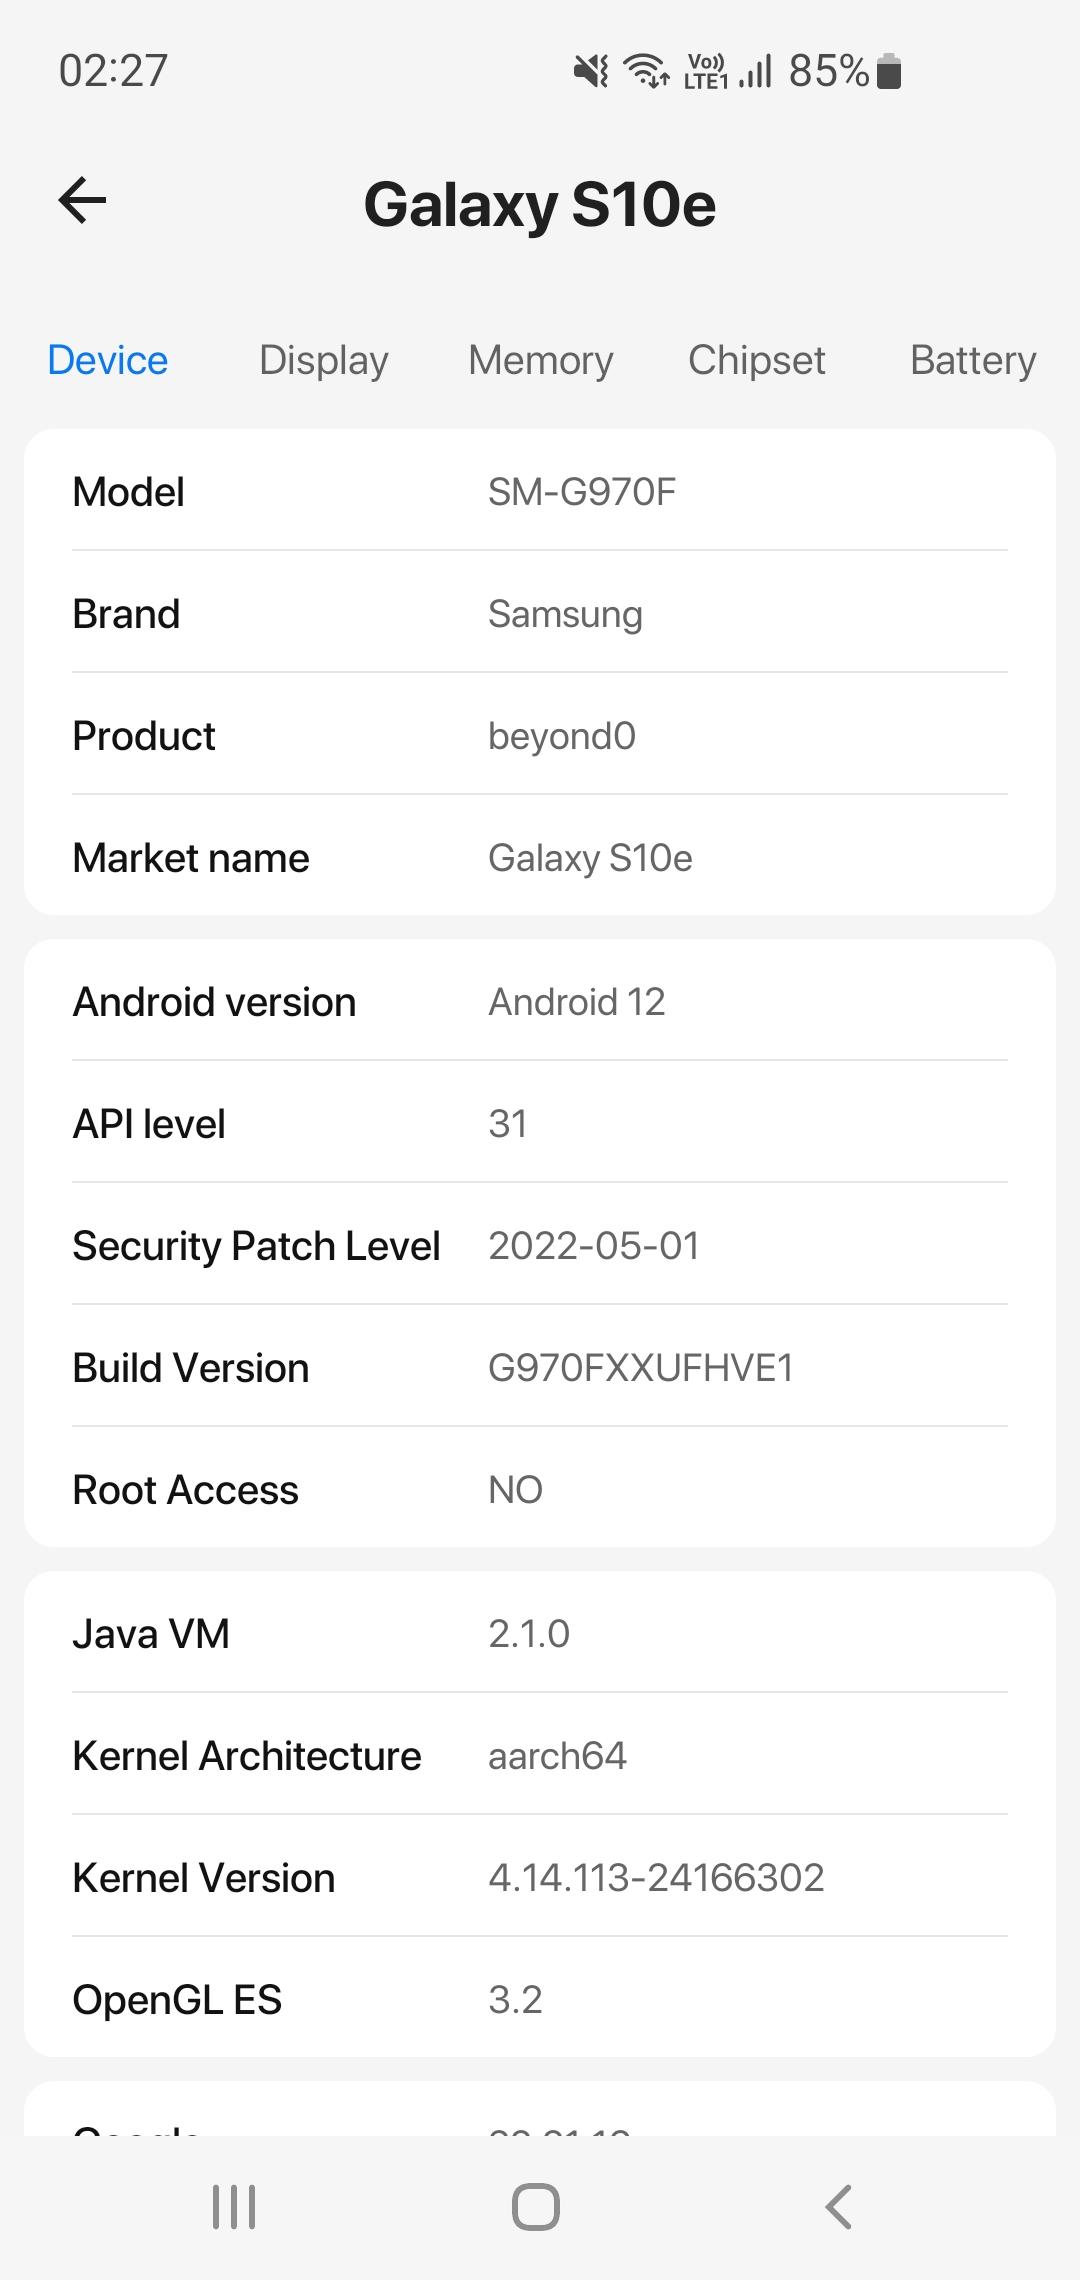Image resolution: width=1080 pixels, height=2280 pixels.
Task: Switch to the Display tab
Action: click(324, 360)
